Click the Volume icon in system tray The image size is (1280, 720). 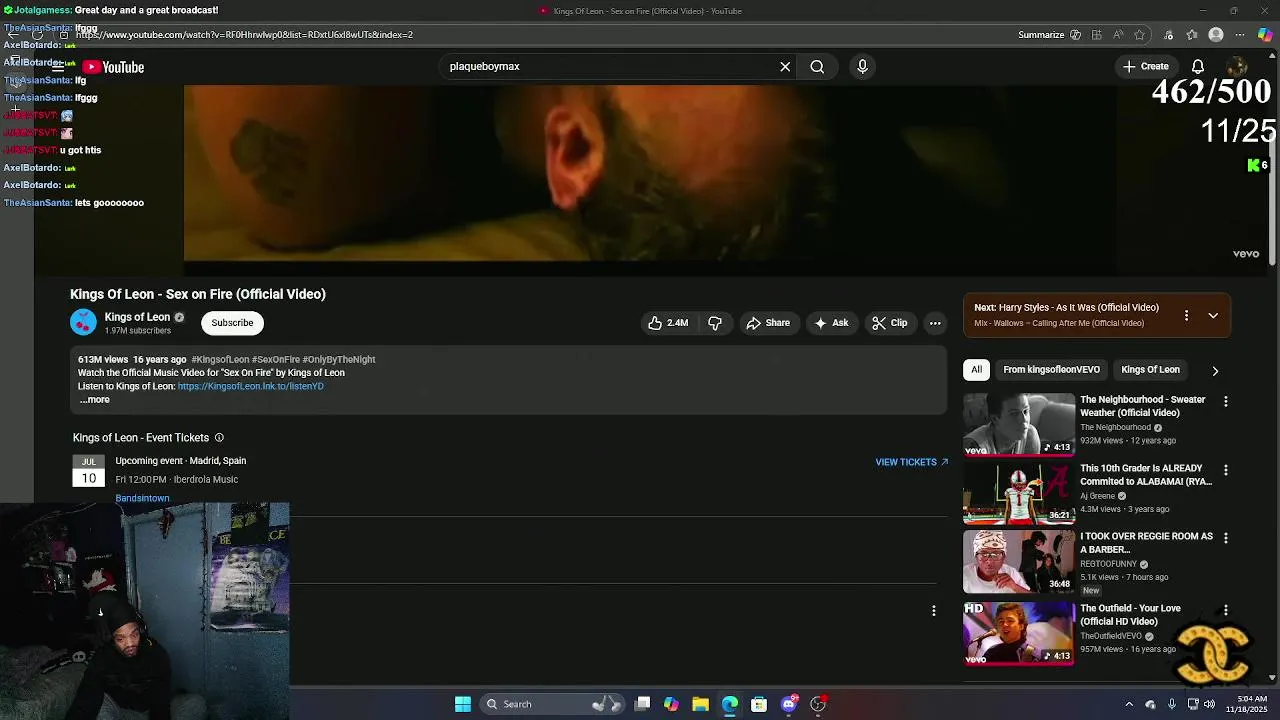[x=1210, y=704]
